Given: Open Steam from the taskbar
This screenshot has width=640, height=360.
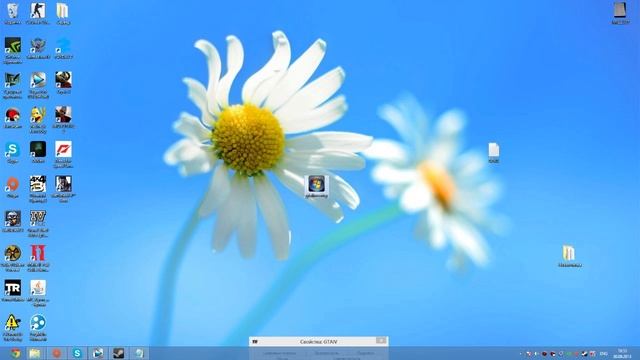Looking at the screenshot, I should coord(119,353).
